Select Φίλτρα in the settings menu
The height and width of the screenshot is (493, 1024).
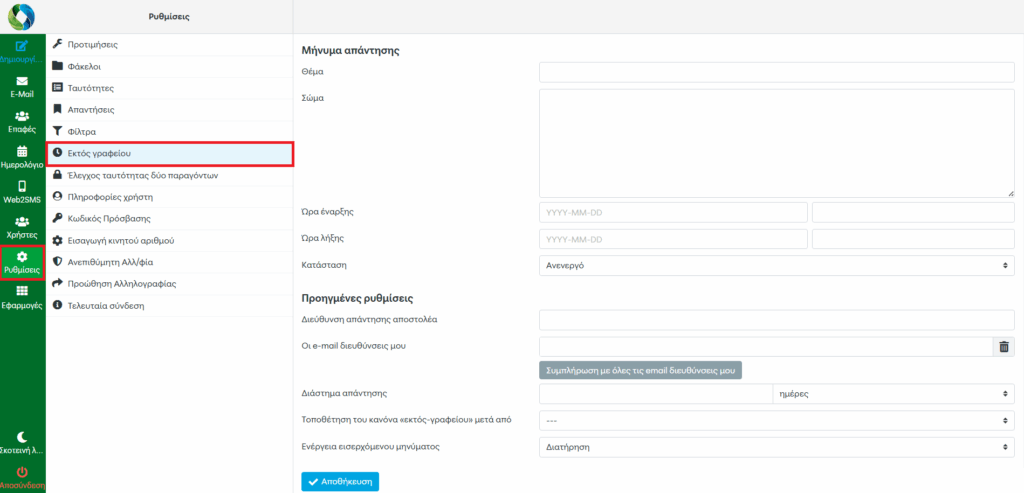tap(81, 131)
